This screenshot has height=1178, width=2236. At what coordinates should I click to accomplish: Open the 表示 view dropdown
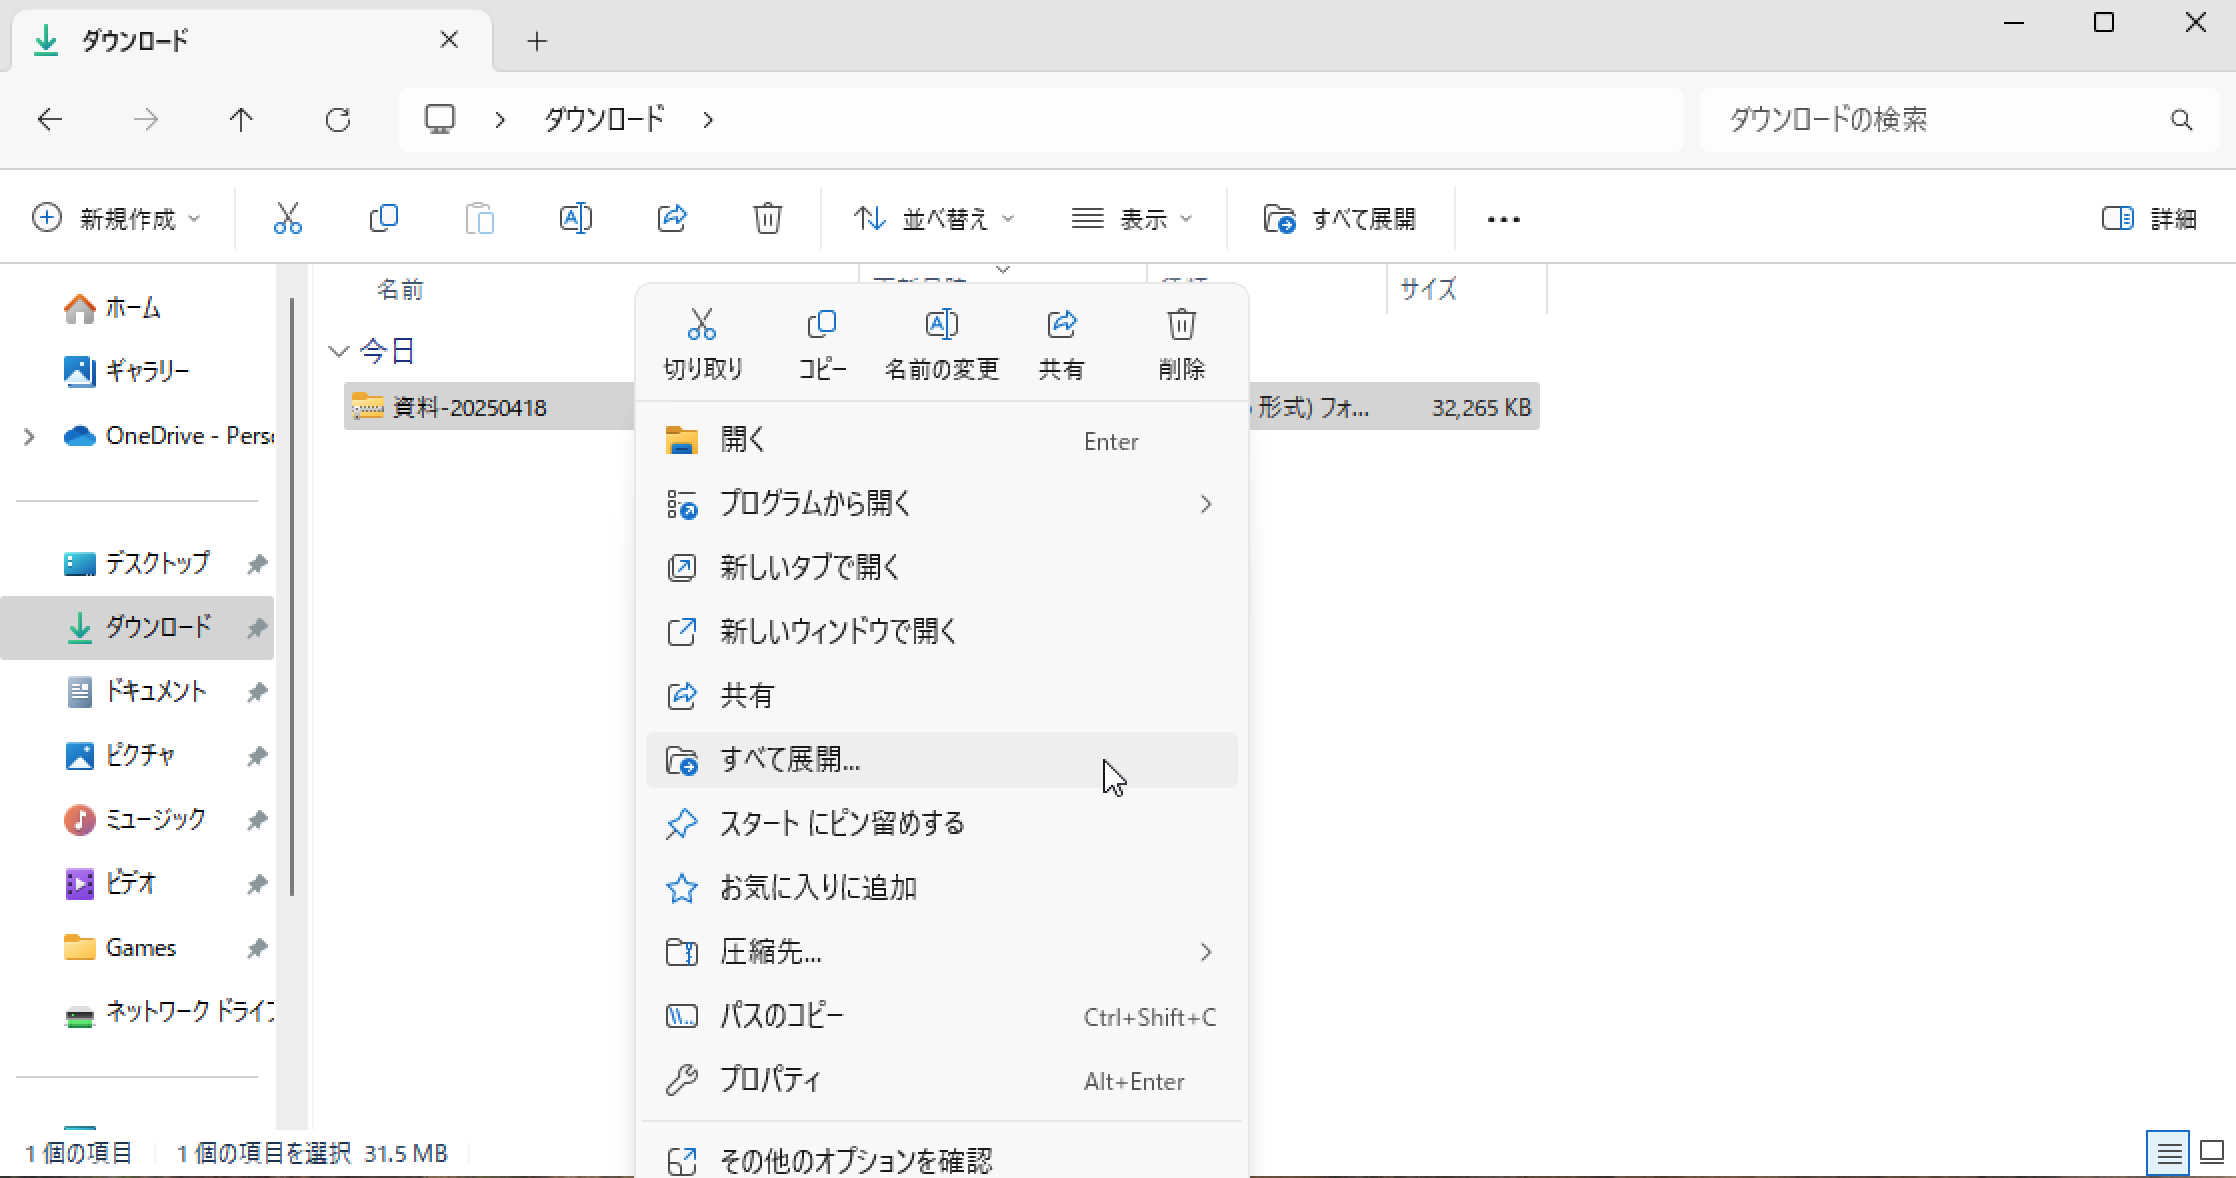[x=1133, y=218]
